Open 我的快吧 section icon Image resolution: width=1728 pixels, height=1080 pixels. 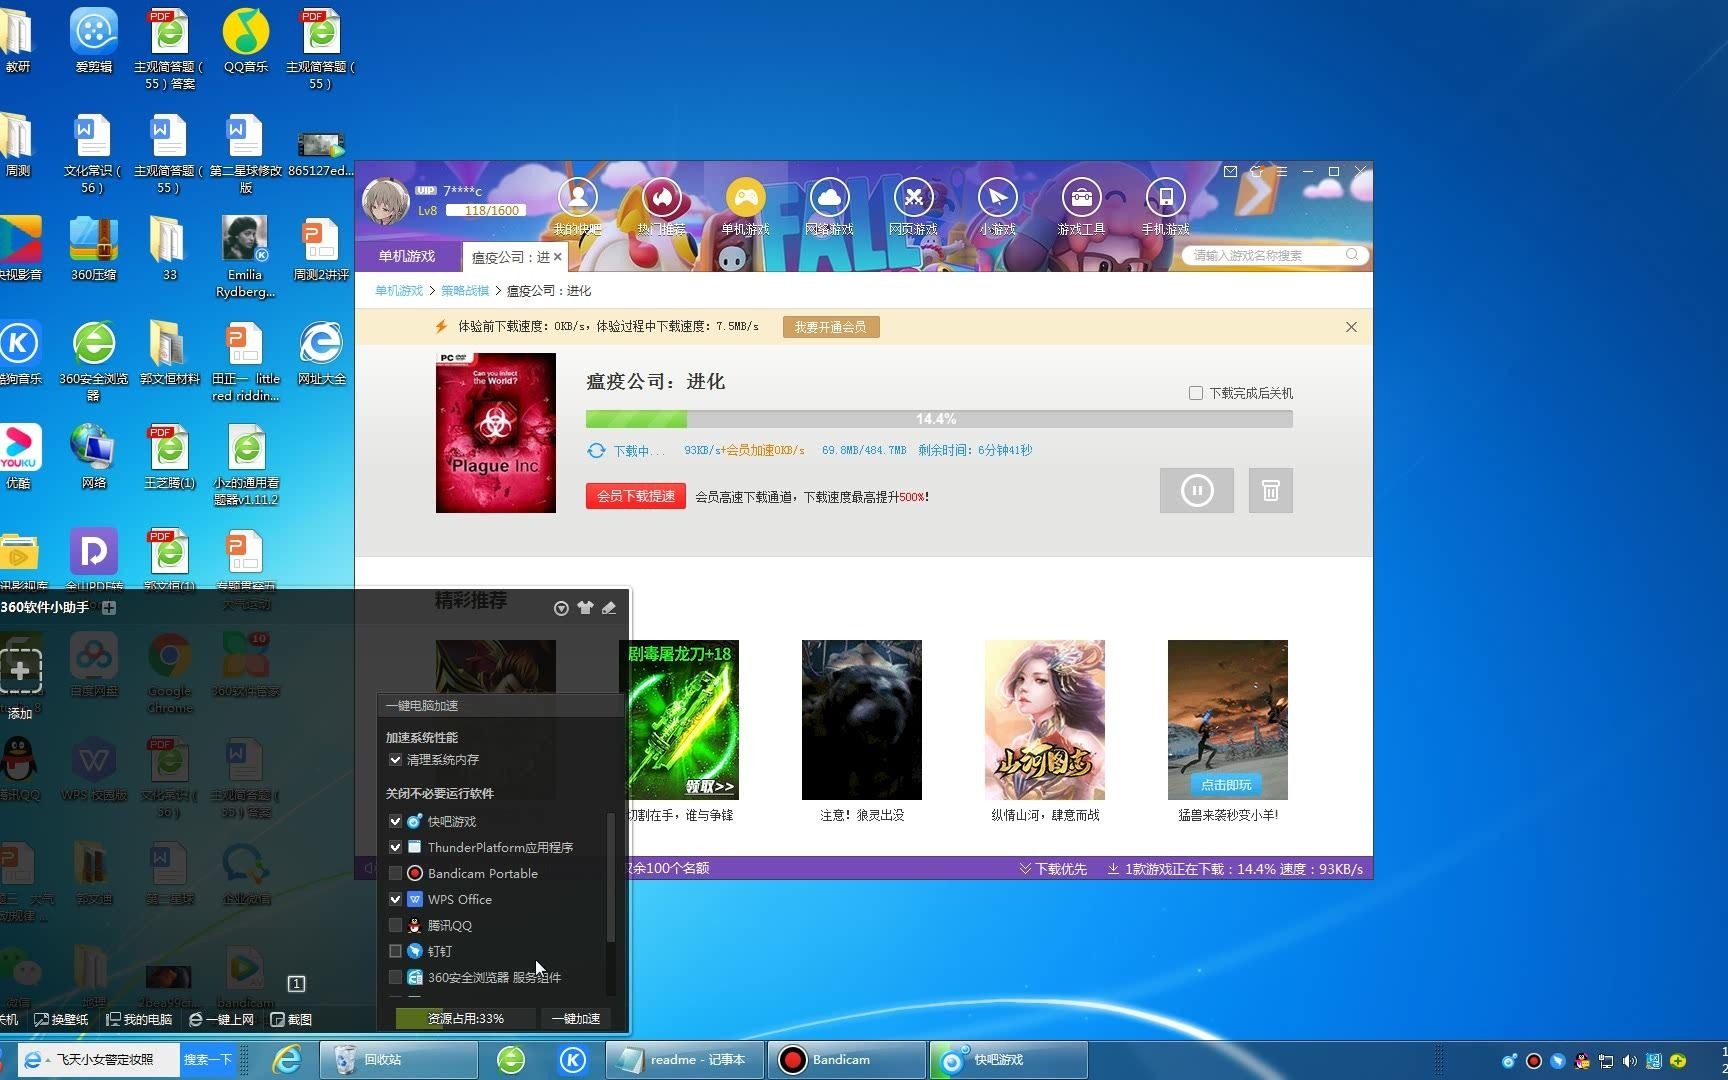coord(577,198)
